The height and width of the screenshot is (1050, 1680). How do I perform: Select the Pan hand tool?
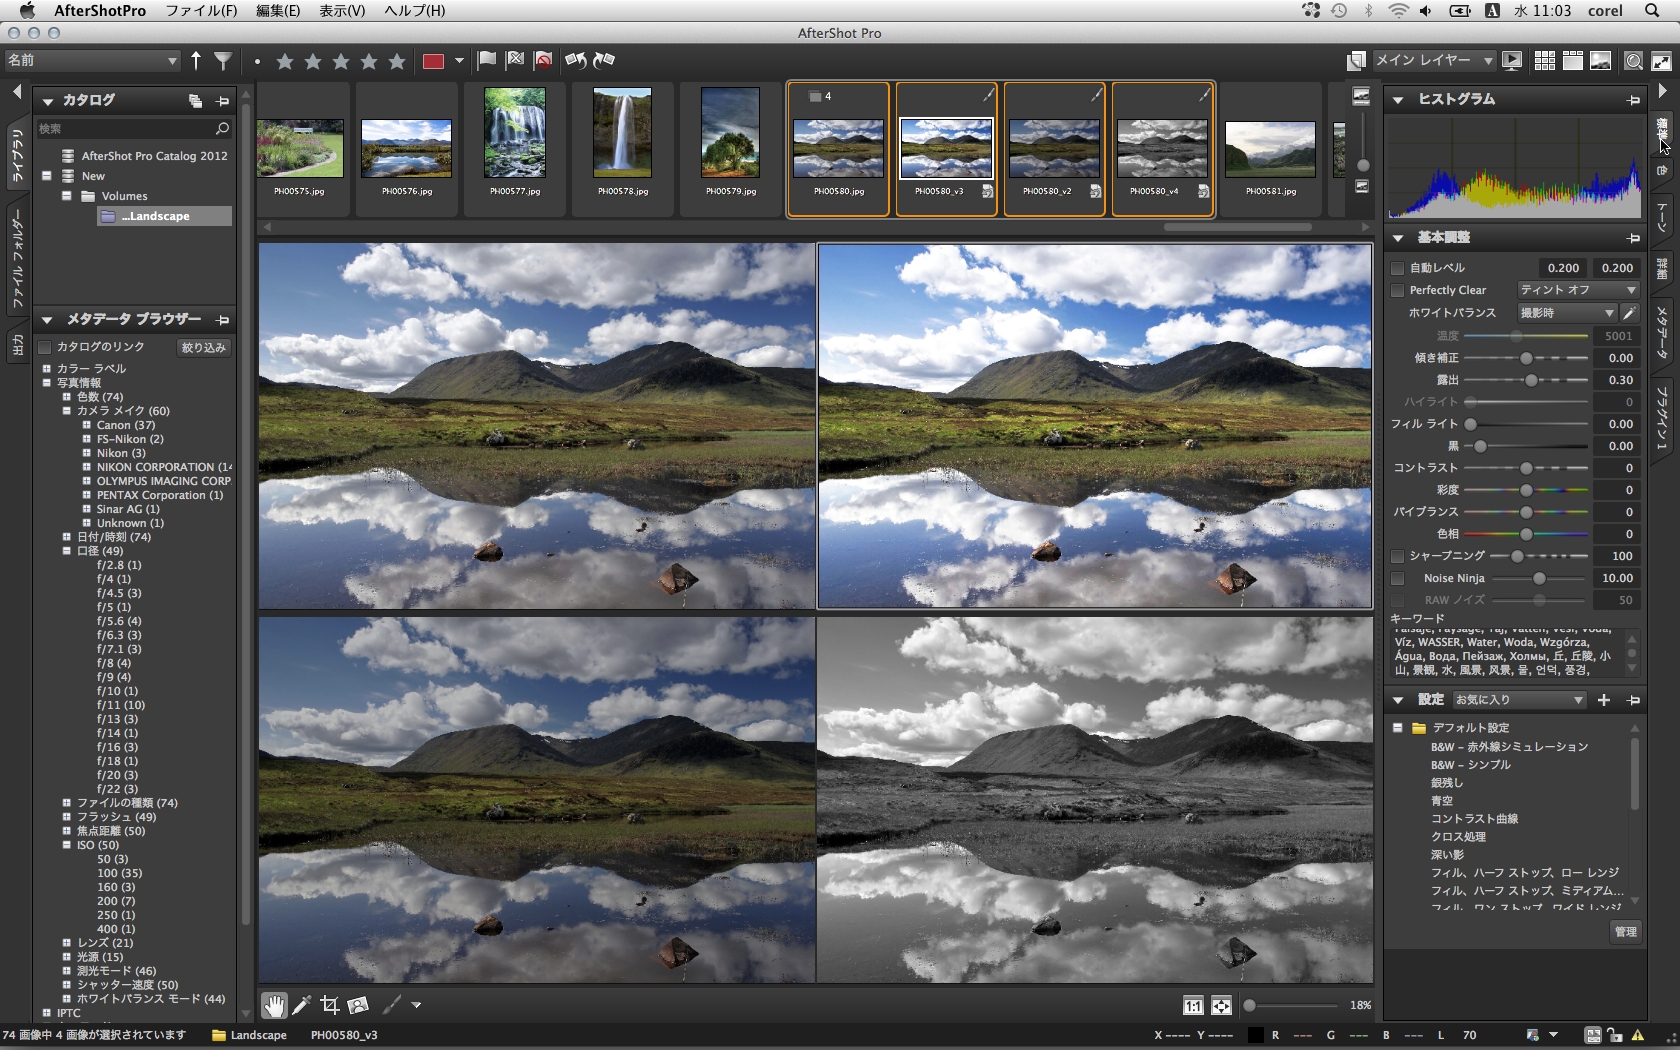click(273, 1005)
